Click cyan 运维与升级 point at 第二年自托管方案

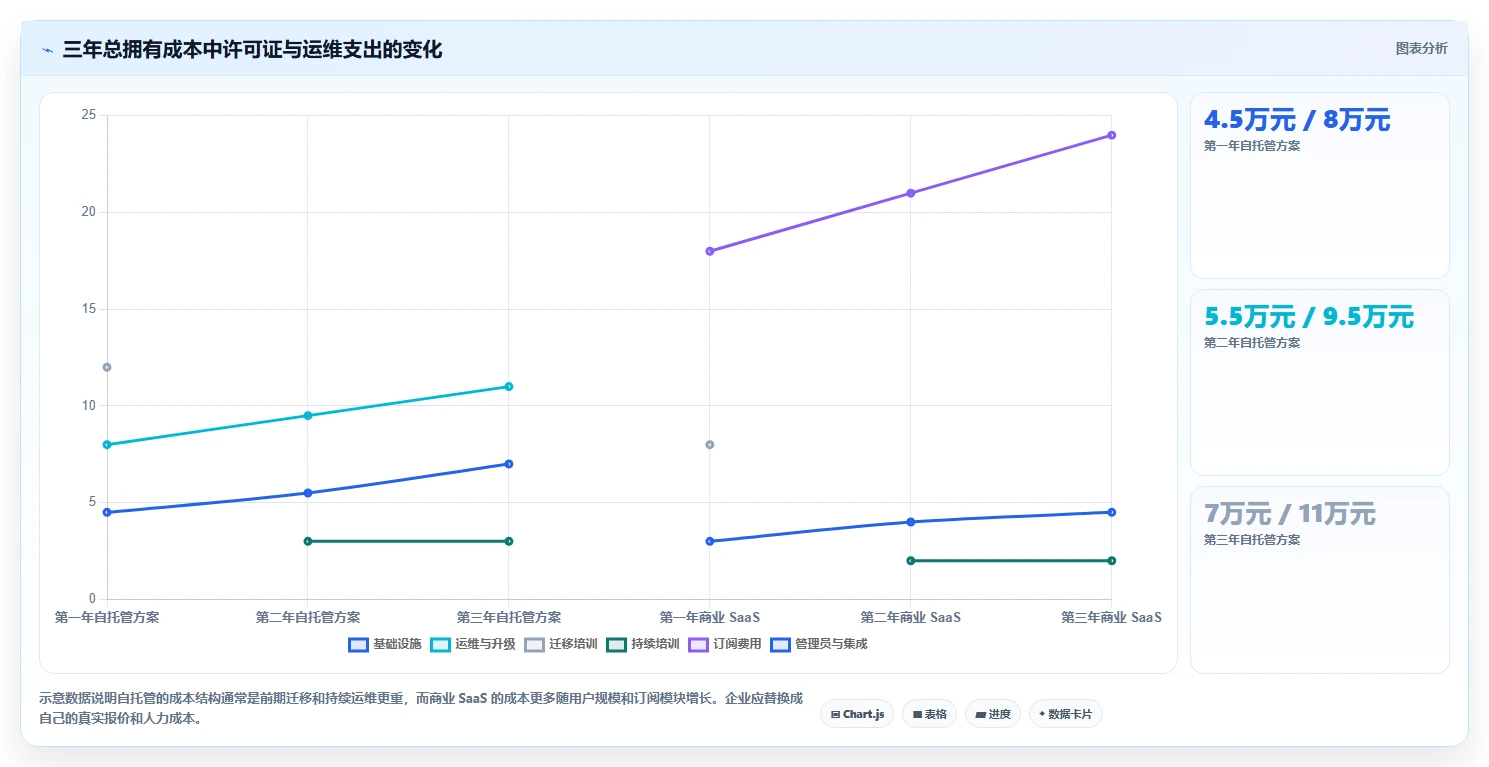(x=308, y=415)
